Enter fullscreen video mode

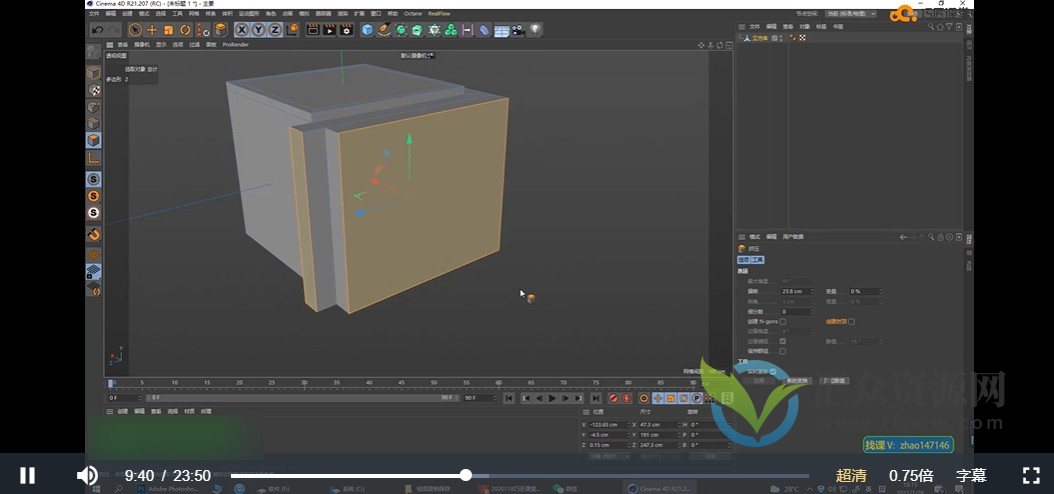pos(1030,476)
